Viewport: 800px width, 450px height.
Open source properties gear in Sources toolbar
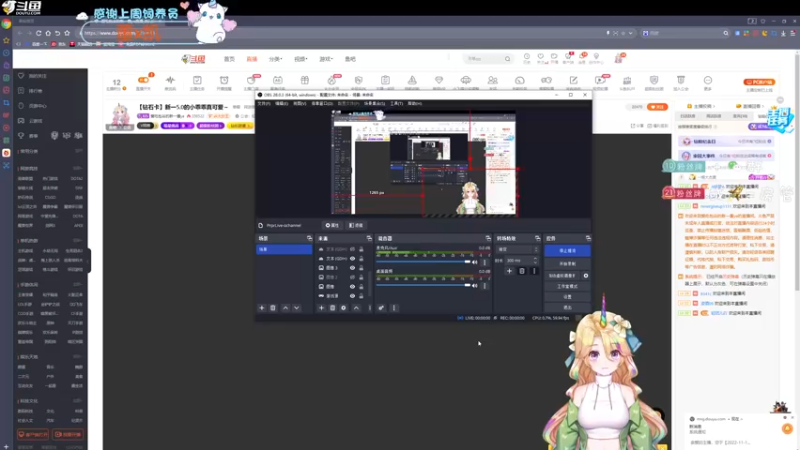coord(343,308)
